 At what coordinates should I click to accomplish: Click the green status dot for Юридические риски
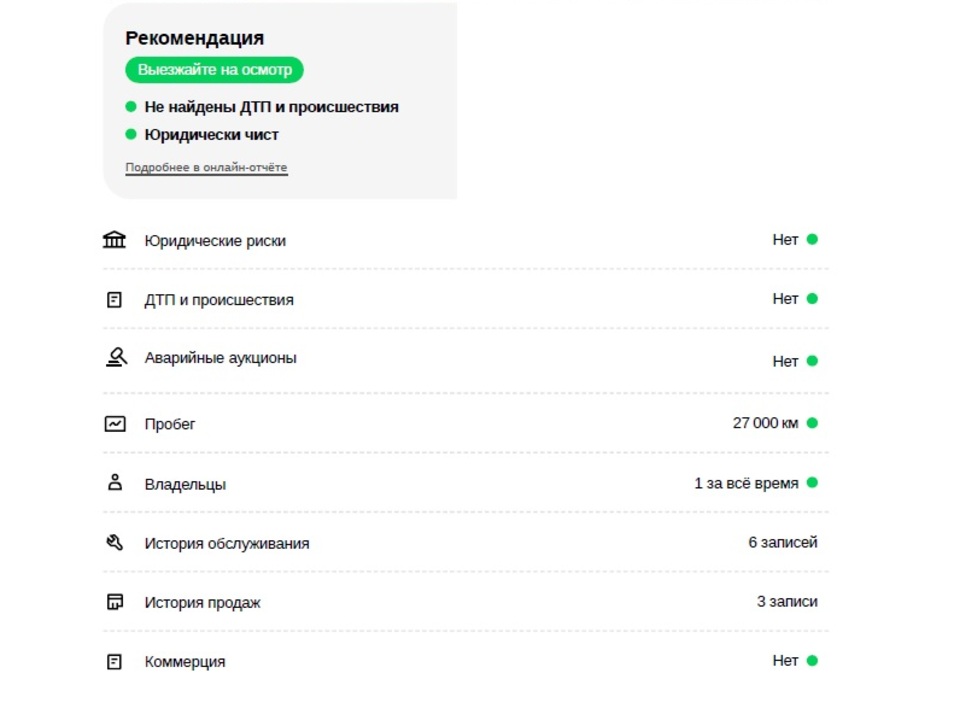812,239
